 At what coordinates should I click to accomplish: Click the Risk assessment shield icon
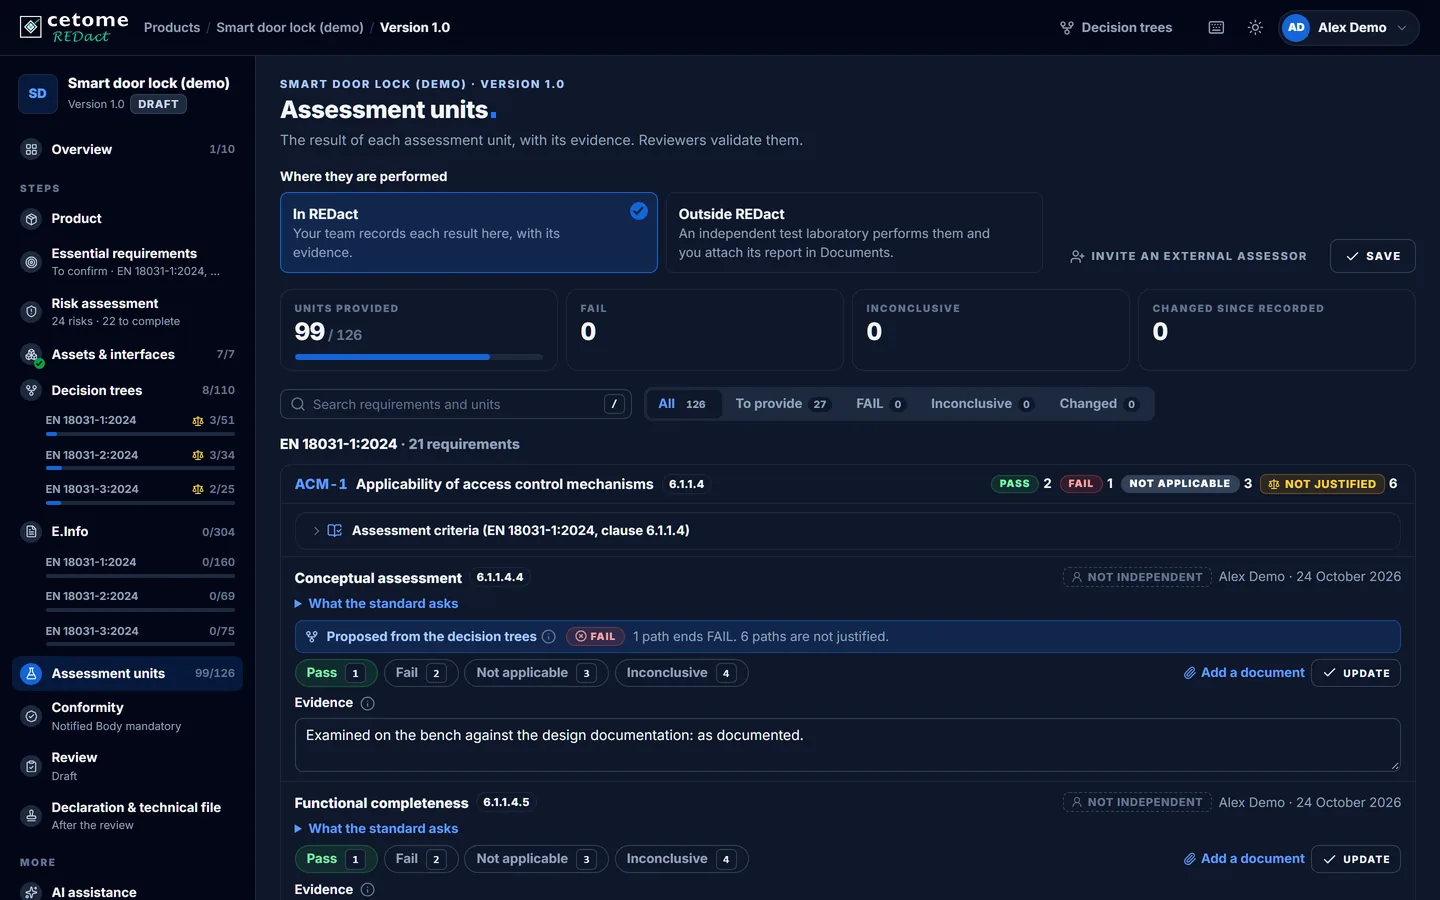point(31,312)
